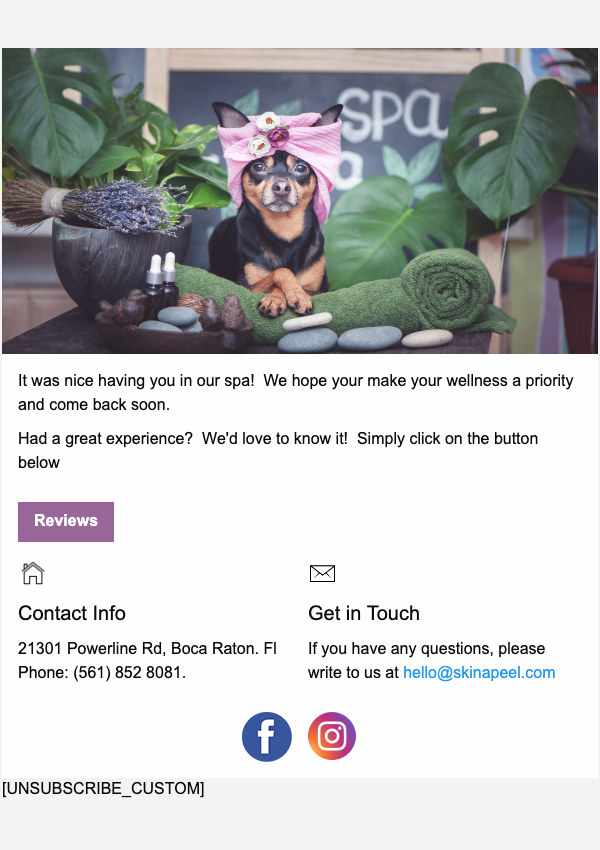Open the Facebook social icon

point(267,736)
